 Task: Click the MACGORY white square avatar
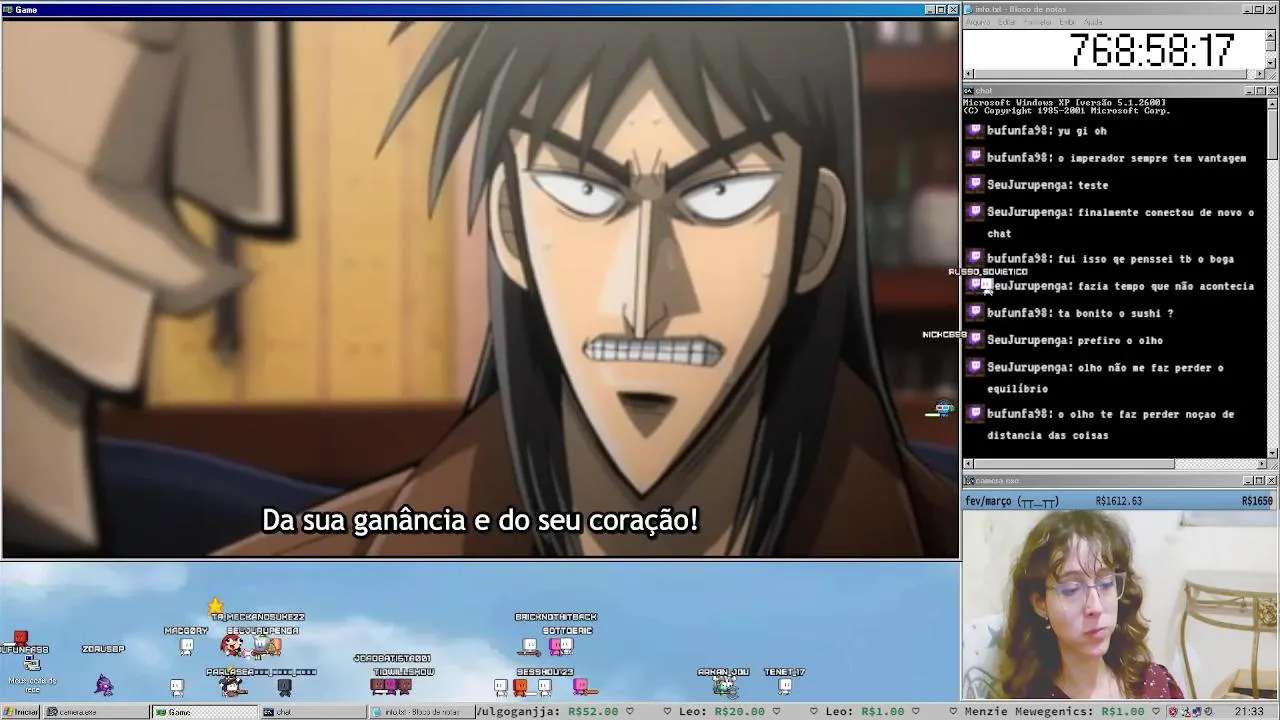(x=187, y=647)
